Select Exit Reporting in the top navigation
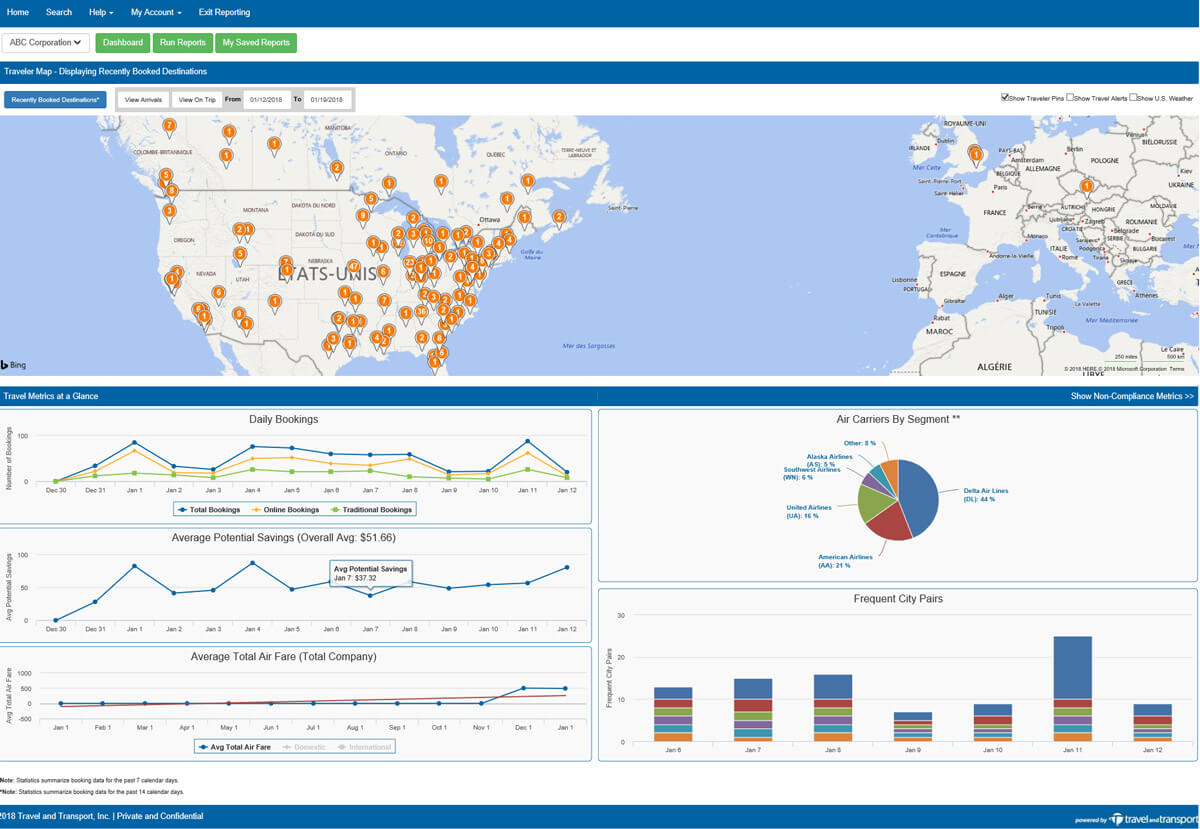 coord(224,12)
